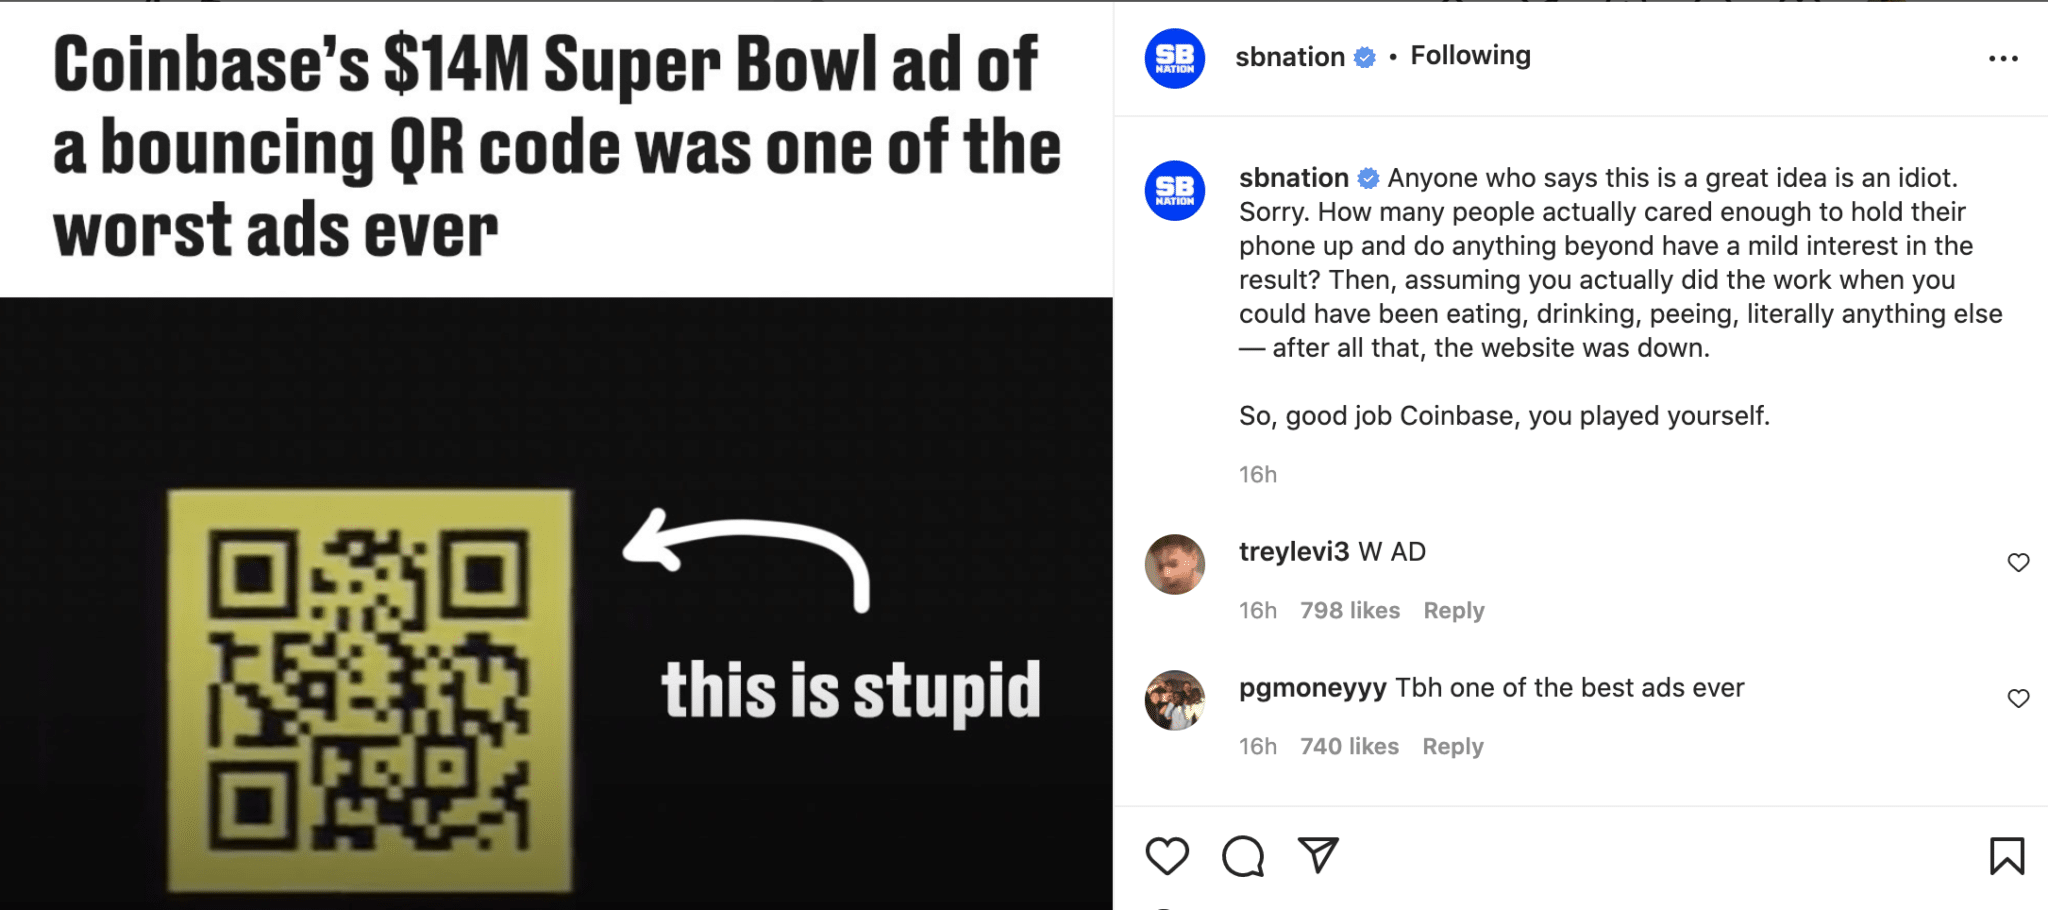2048x910 pixels.
Task: Click the Following button in header
Action: (x=1470, y=56)
